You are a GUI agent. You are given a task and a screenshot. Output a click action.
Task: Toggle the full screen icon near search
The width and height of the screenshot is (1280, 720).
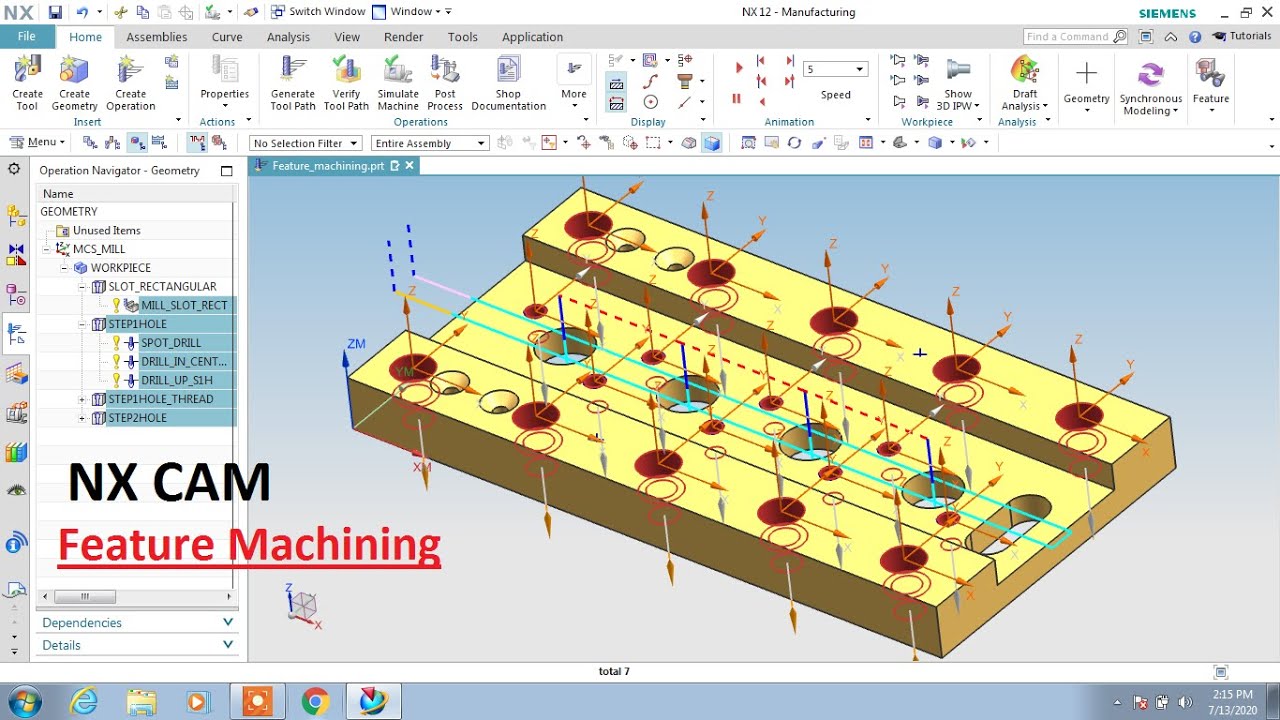pos(1145,37)
